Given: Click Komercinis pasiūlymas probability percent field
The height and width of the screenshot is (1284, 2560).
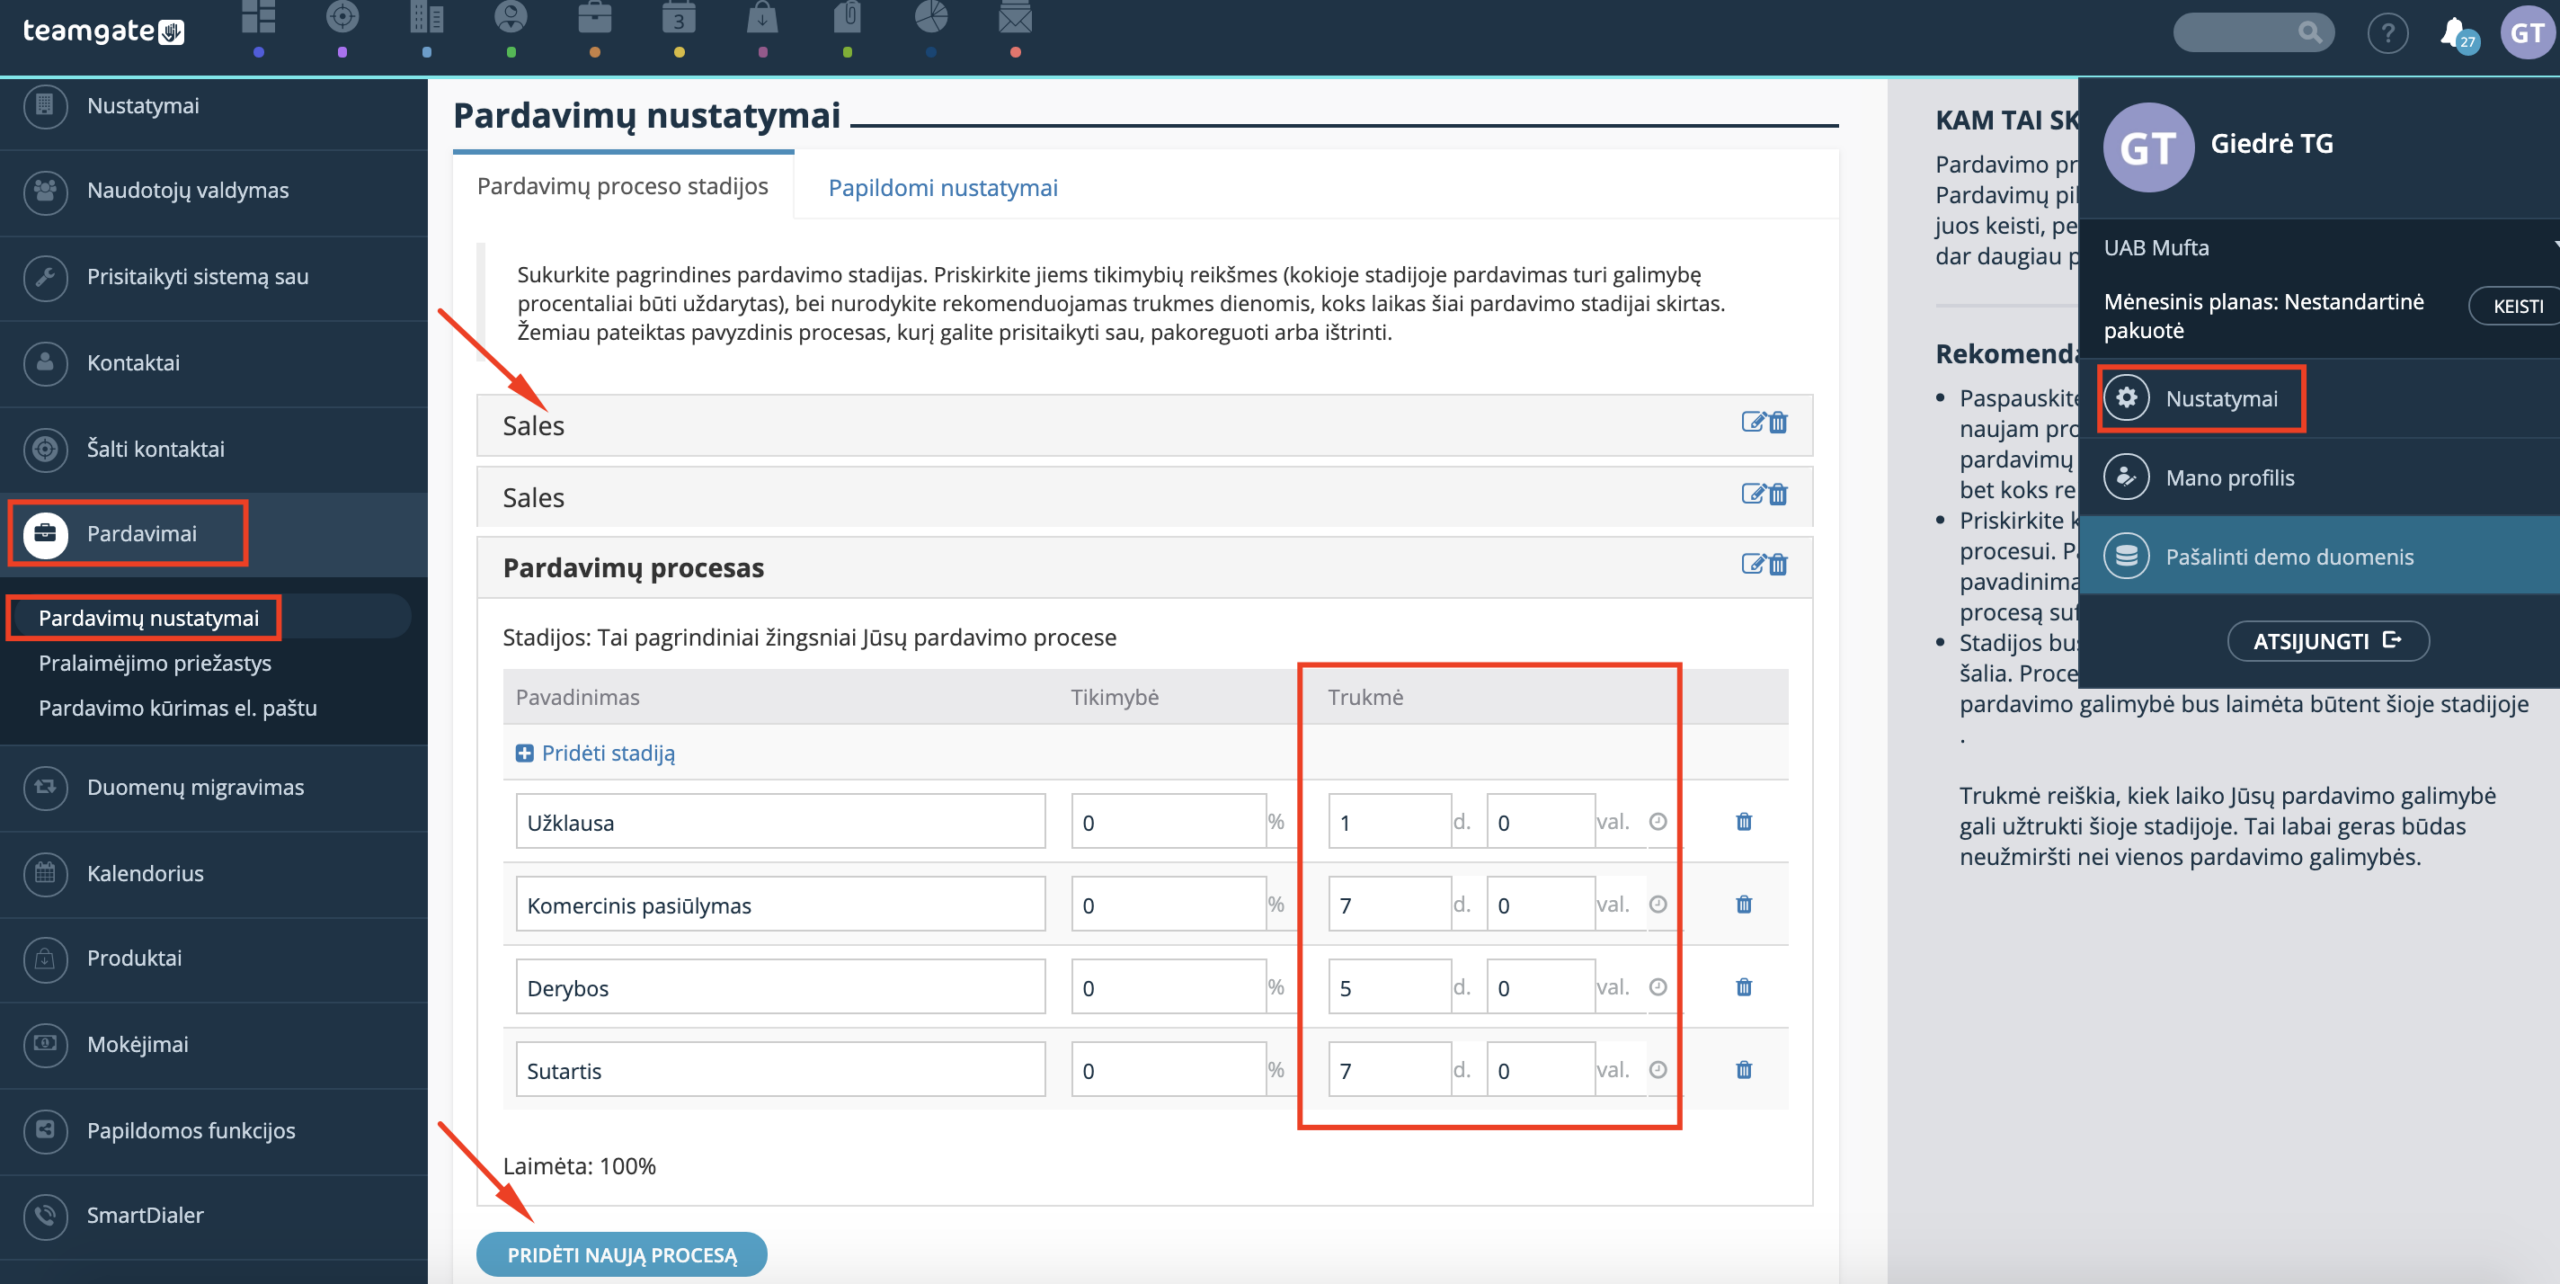Looking at the screenshot, I should tap(1169, 905).
